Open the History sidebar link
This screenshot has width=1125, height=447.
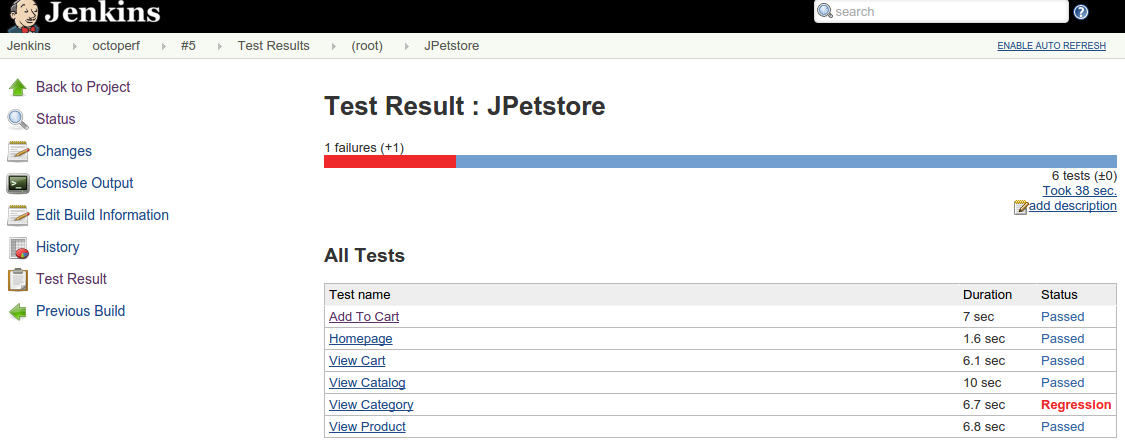57,247
